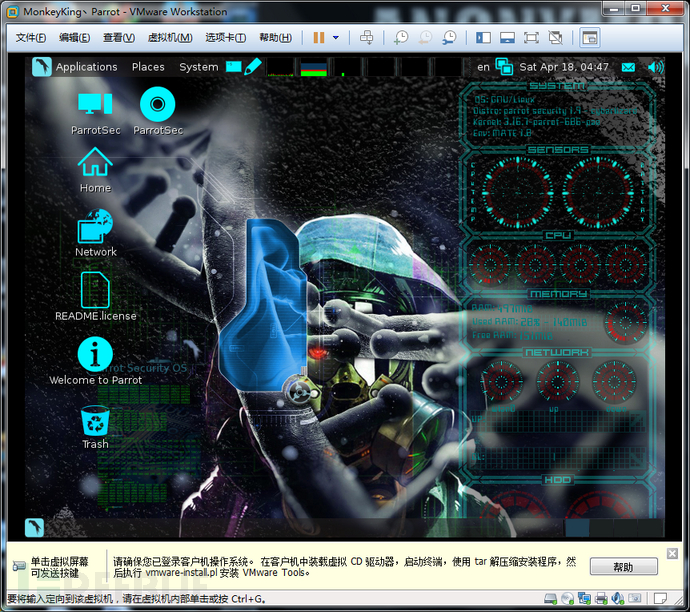Close the VMware Tools hint bar
690x612 pixels.
[672, 553]
